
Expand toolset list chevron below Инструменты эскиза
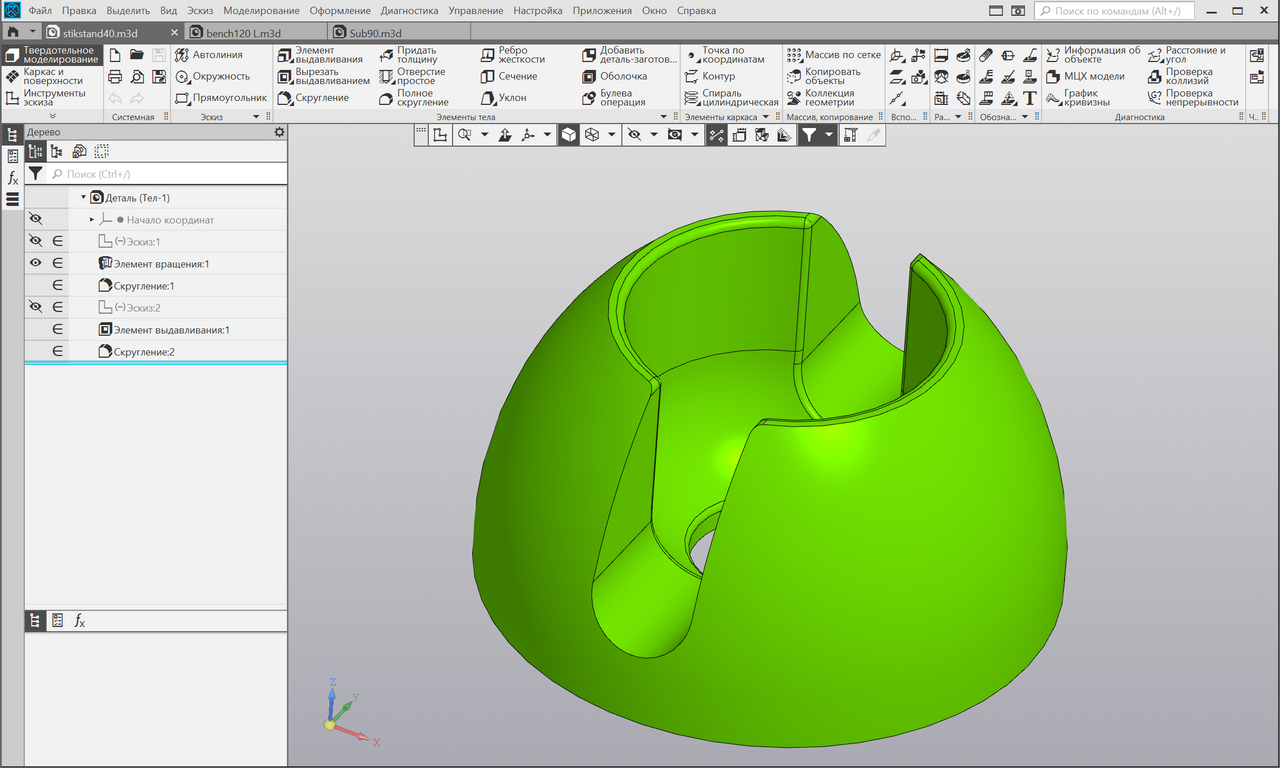[x=52, y=117]
